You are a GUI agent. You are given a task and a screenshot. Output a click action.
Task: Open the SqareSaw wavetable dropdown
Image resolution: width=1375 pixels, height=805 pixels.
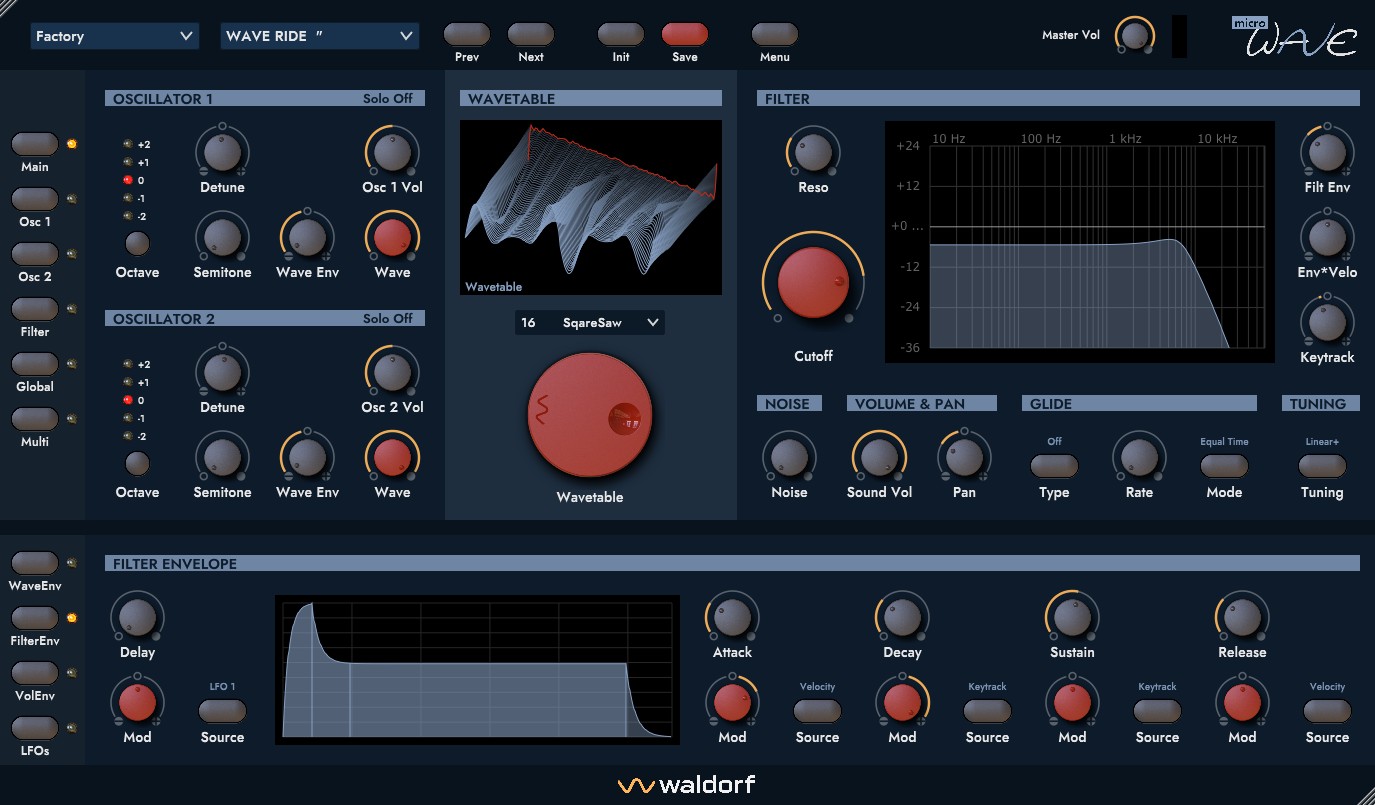click(589, 322)
